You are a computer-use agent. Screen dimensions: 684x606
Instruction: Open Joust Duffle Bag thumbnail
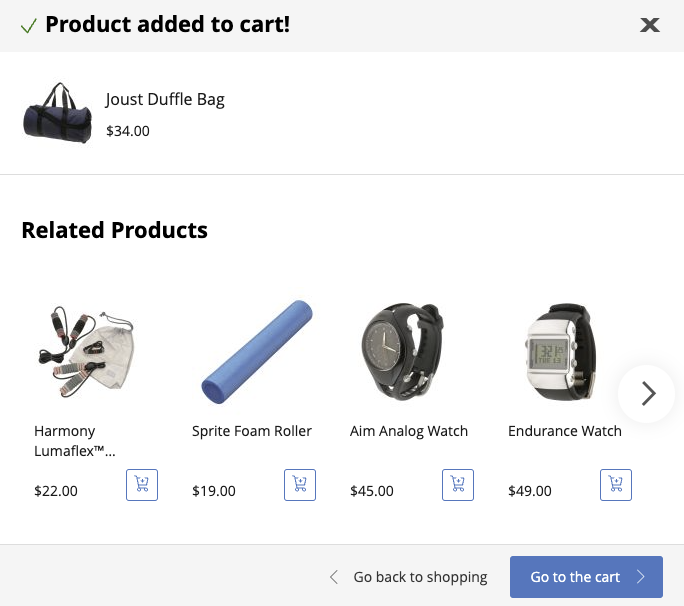point(57,114)
